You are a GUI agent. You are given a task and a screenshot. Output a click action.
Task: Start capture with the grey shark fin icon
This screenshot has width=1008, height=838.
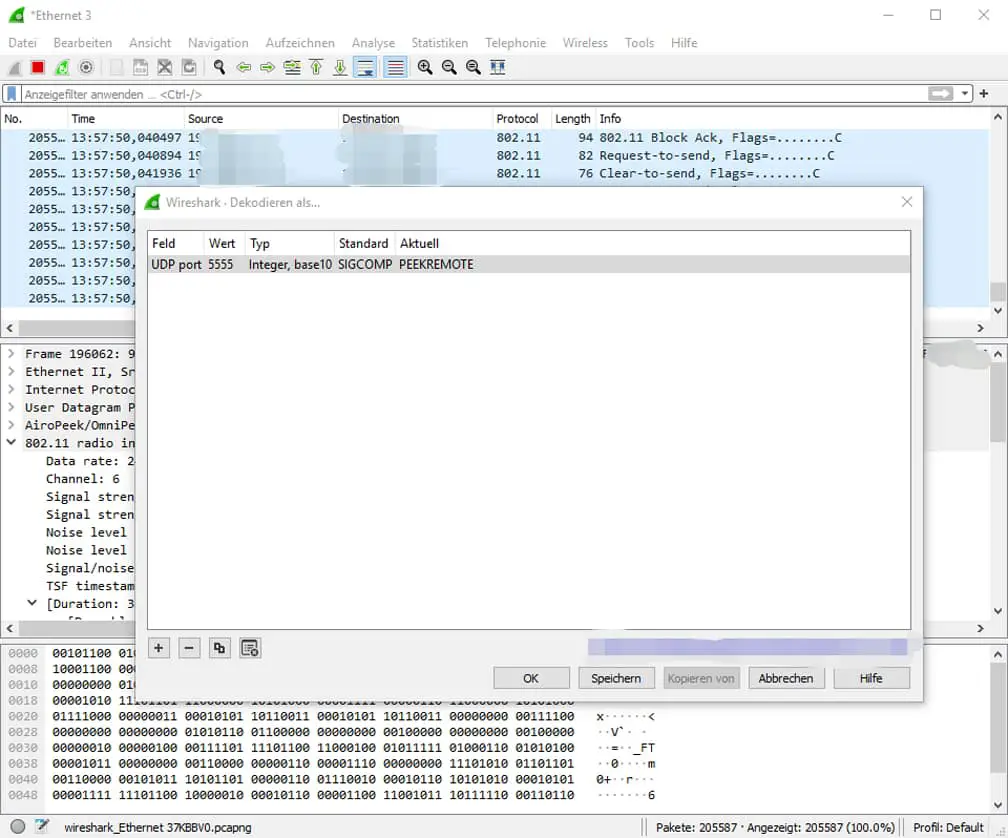point(14,67)
